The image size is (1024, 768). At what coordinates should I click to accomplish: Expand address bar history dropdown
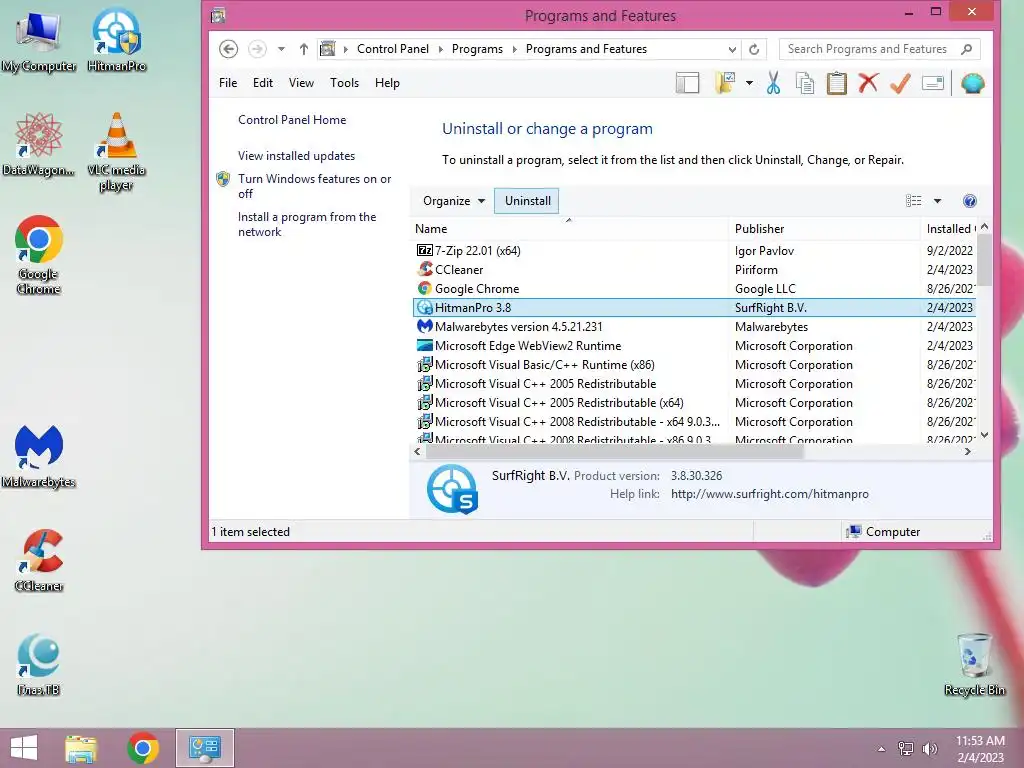(x=732, y=49)
